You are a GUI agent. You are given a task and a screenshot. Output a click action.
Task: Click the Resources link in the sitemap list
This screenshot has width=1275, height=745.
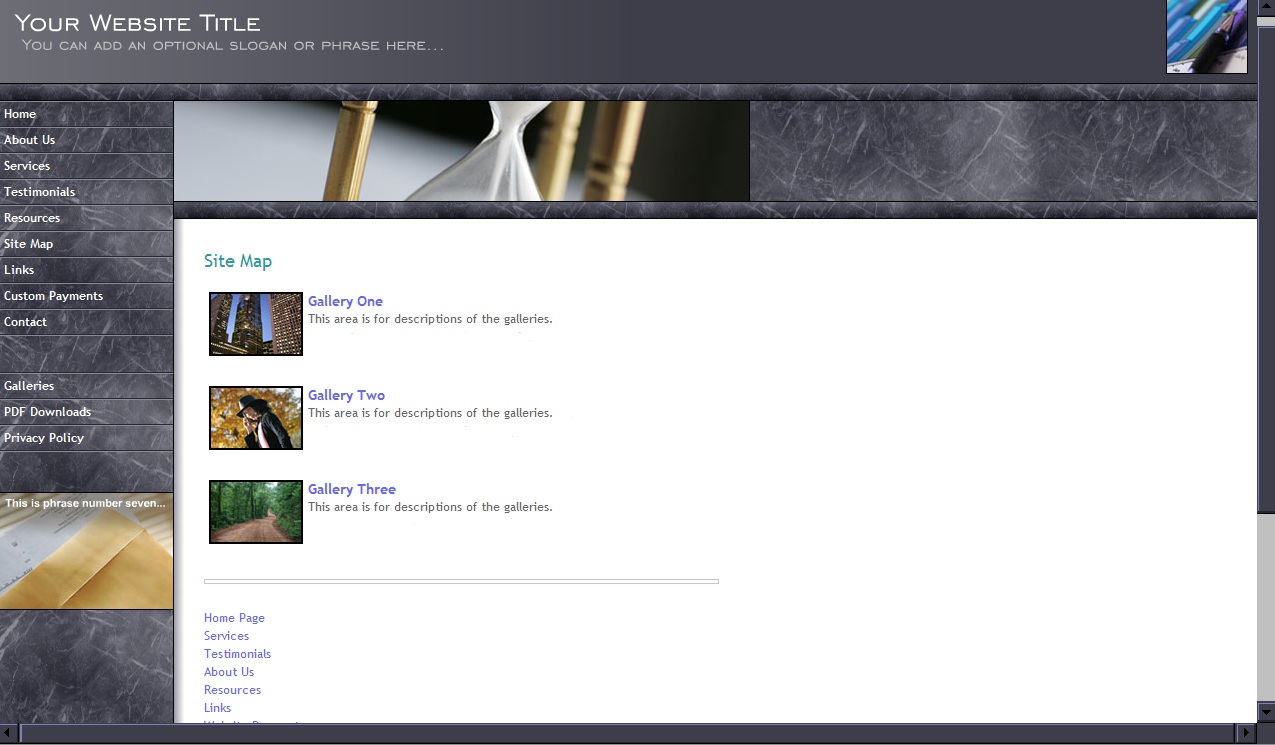tap(232, 690)
